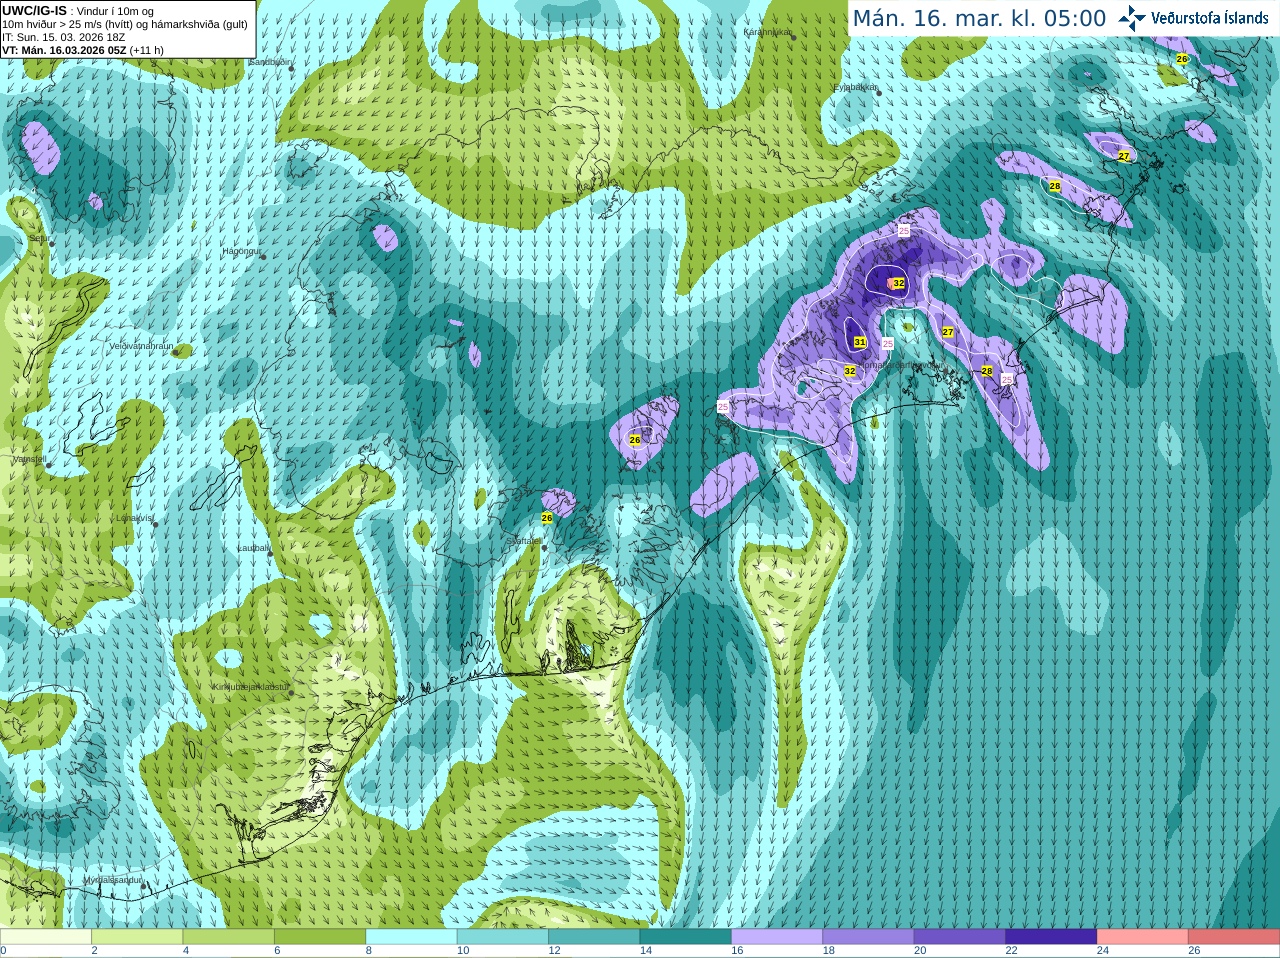Pick the 24–26 m/s pink legend swatch
The image size is (1280, 958).
click(1142, 937)
